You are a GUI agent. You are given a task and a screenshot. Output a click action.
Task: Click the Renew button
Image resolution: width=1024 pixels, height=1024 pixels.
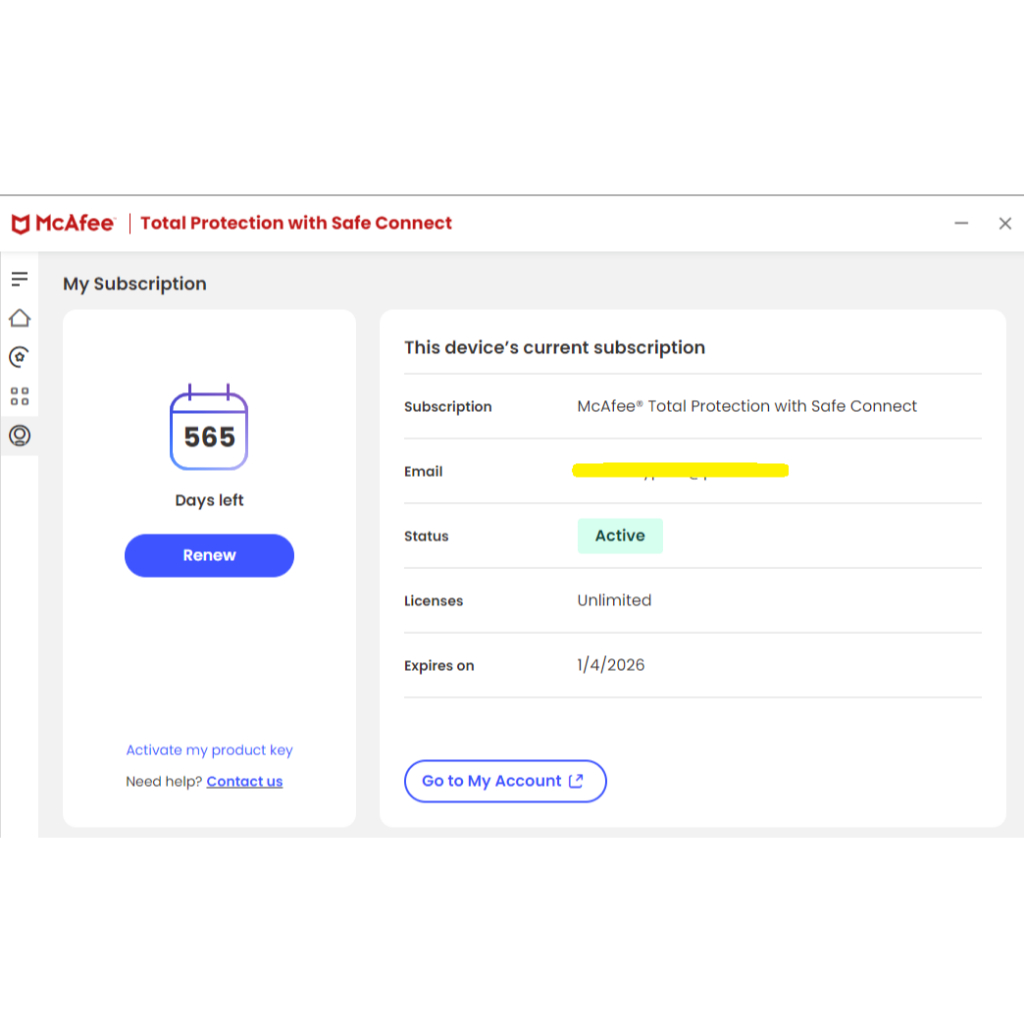(209, 555)
